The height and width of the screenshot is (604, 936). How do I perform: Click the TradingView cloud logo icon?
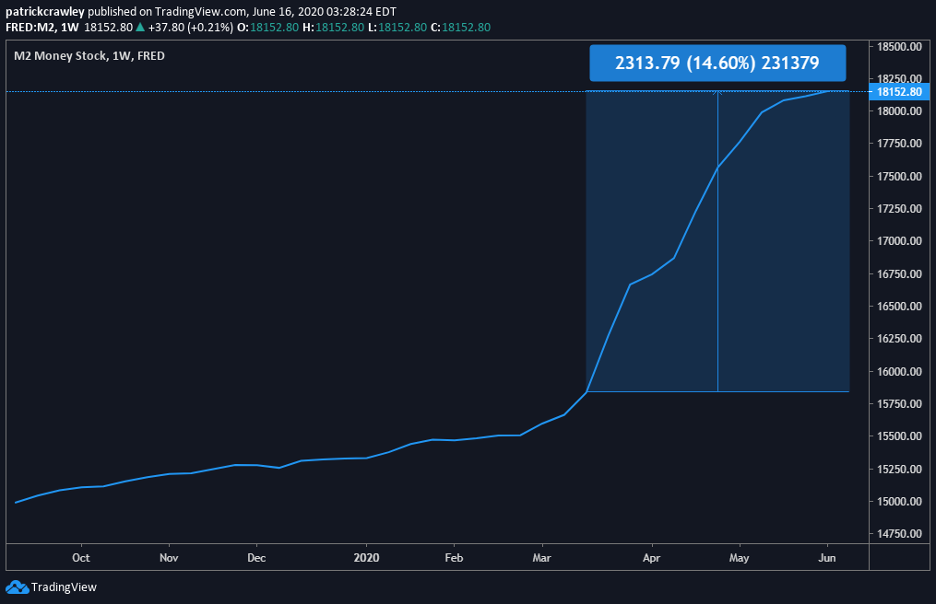pos(17,587)
